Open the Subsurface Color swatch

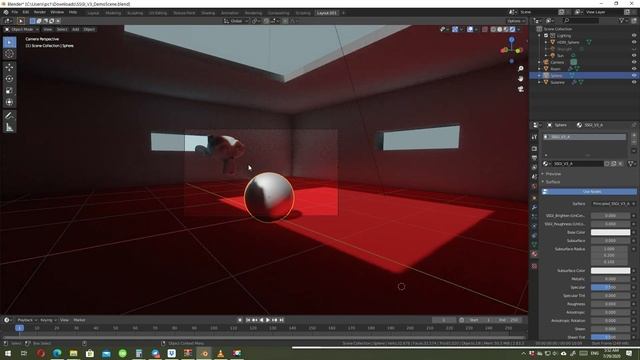(610, 271)
